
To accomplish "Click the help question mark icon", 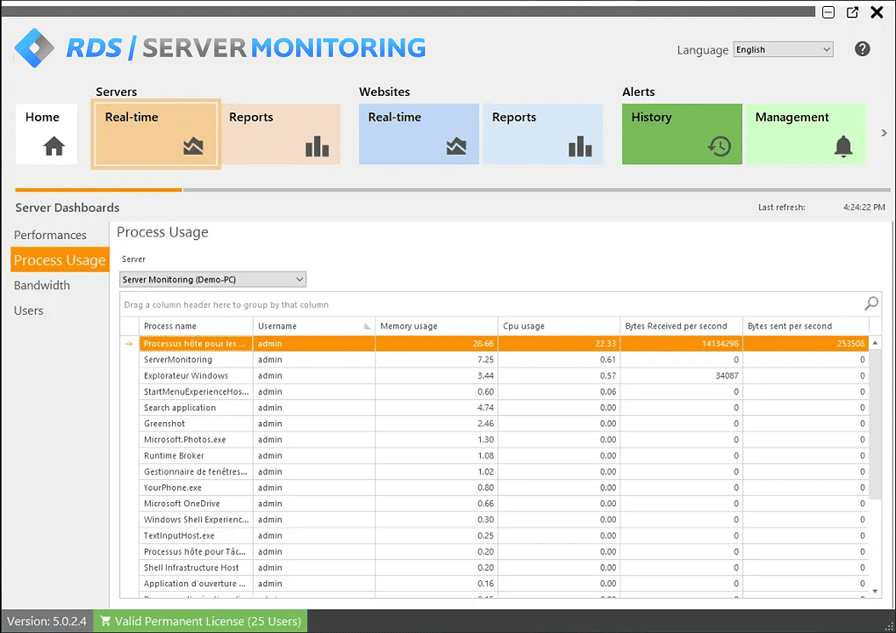I will click(862, 49).
